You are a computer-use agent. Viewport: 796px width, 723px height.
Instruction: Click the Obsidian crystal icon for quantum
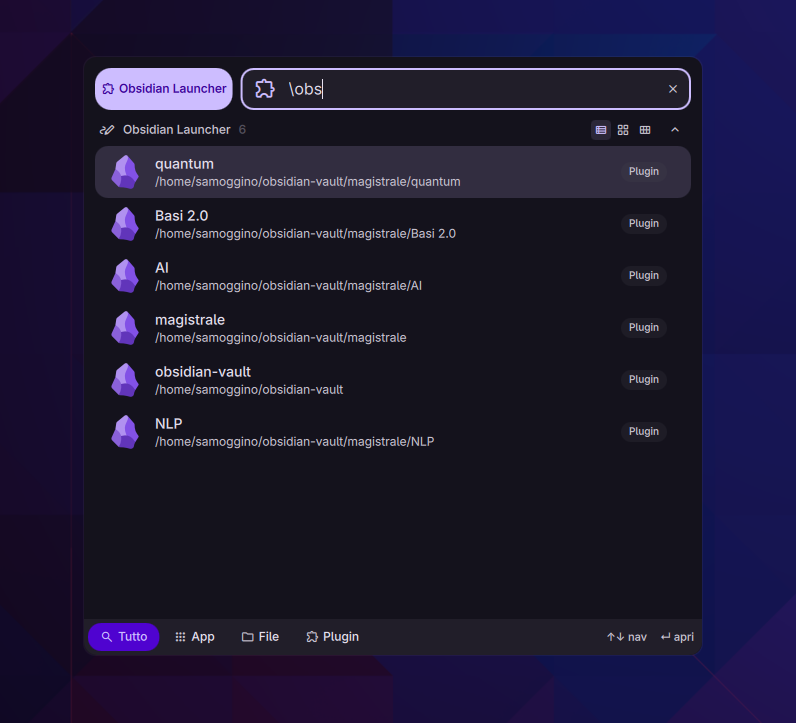pos(125,172)
